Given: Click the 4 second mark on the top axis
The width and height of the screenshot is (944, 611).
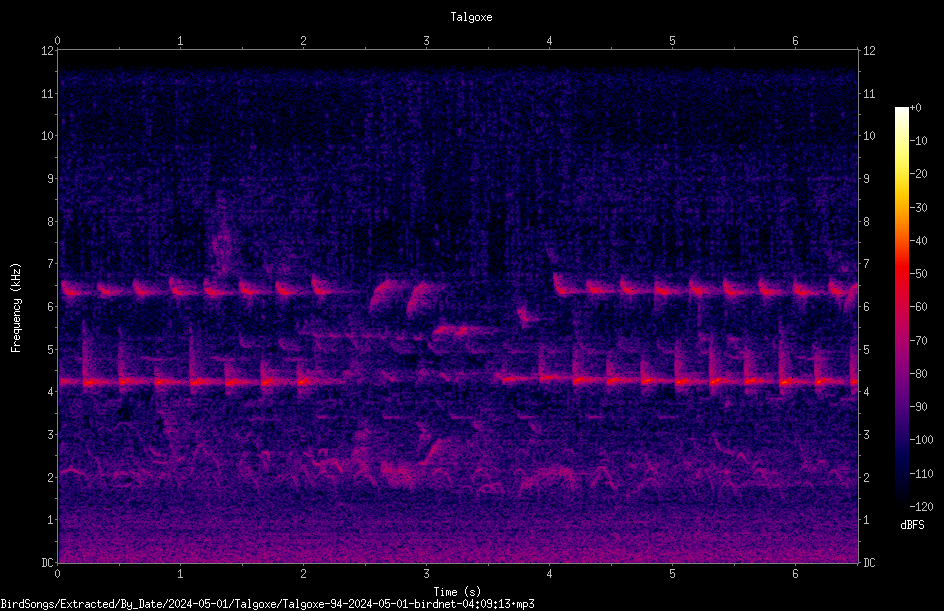Looking at the screenshot, I should tap(549, 41).
